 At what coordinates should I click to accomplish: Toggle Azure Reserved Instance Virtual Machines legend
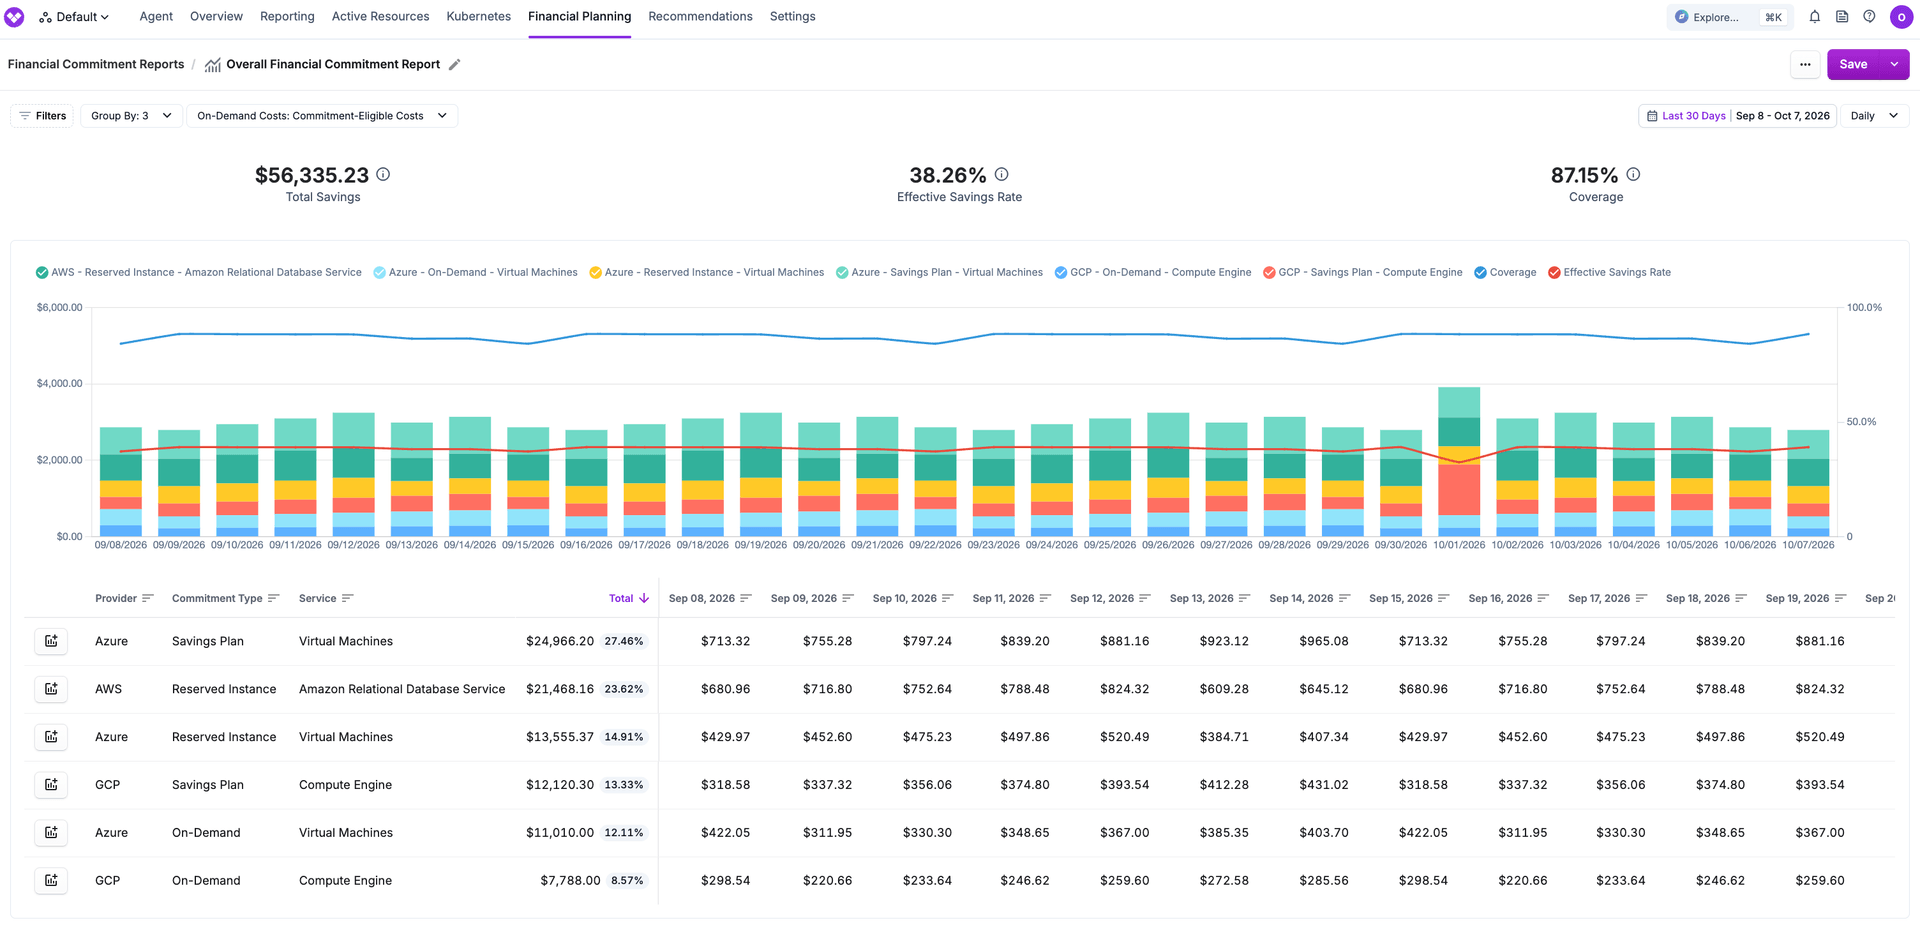tap(707, 273)
